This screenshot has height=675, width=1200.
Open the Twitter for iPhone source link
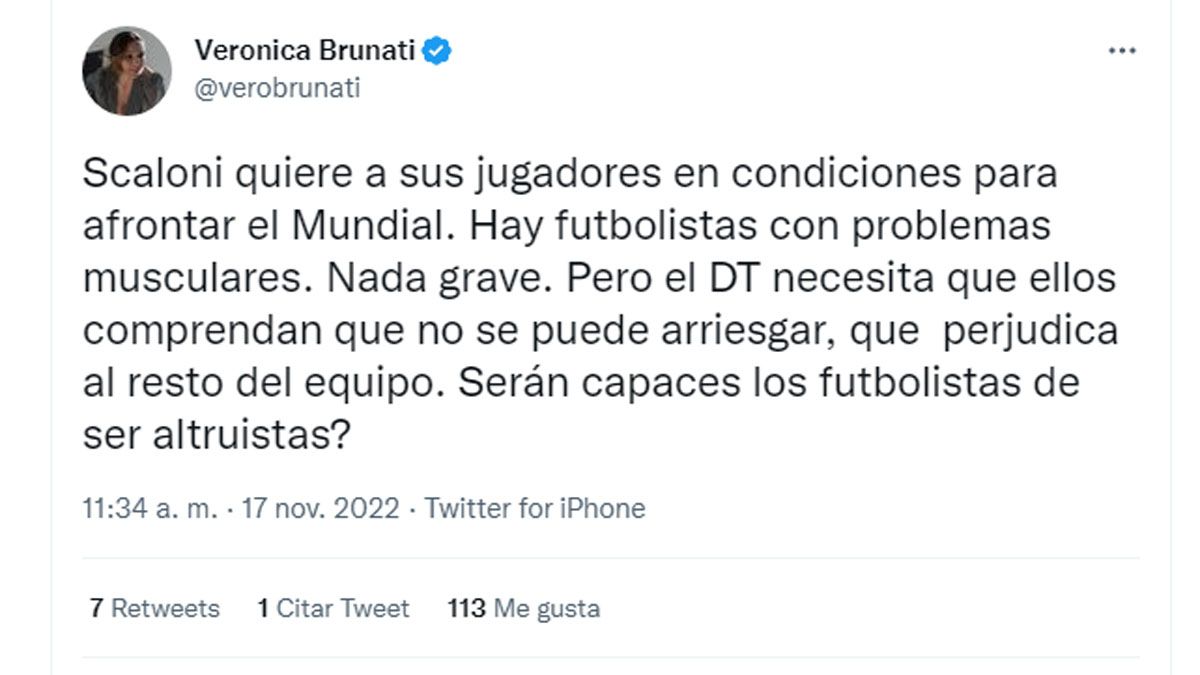(x=535, y=508)
